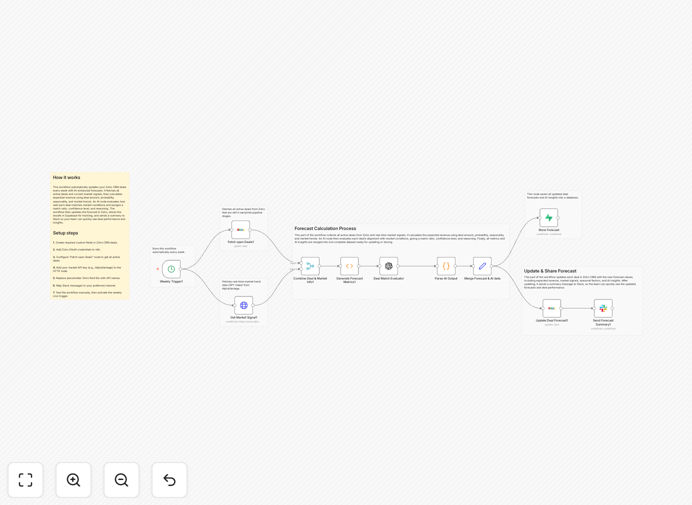This screenshot has height=505, width=692.
Task: Click the Deal Match Evaluator label
Action: click(388, 279)
